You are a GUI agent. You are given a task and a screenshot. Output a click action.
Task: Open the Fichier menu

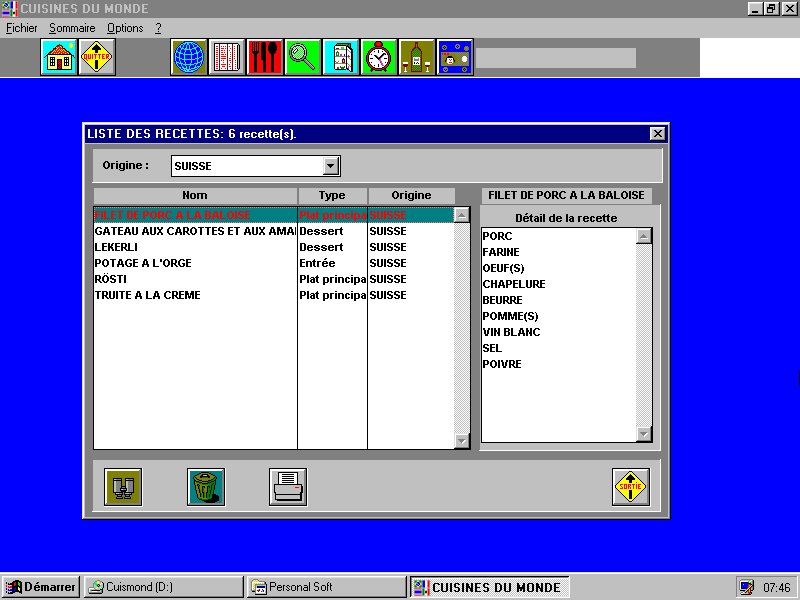point(21,28)
